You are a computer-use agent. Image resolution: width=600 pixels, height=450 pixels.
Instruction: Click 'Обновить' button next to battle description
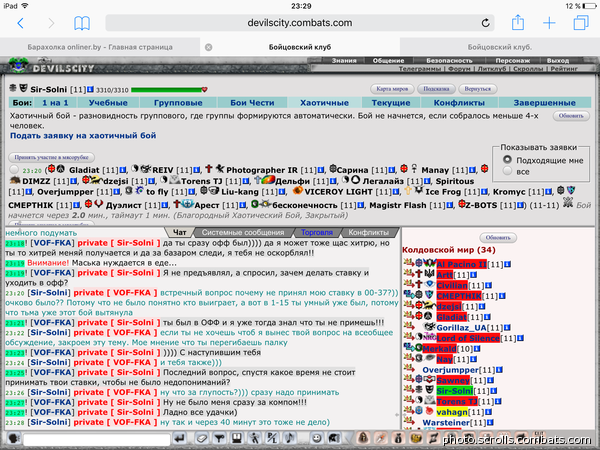click(571, 116)
